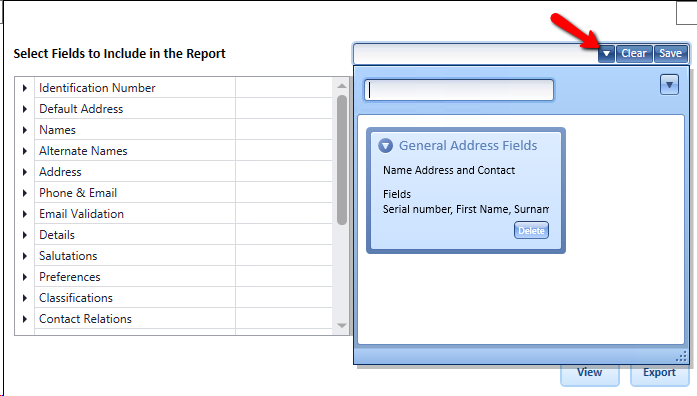Expand the Alternate Names arrow
The width and height of the screenshot is (697, 396).
click(x=25, y=151)
